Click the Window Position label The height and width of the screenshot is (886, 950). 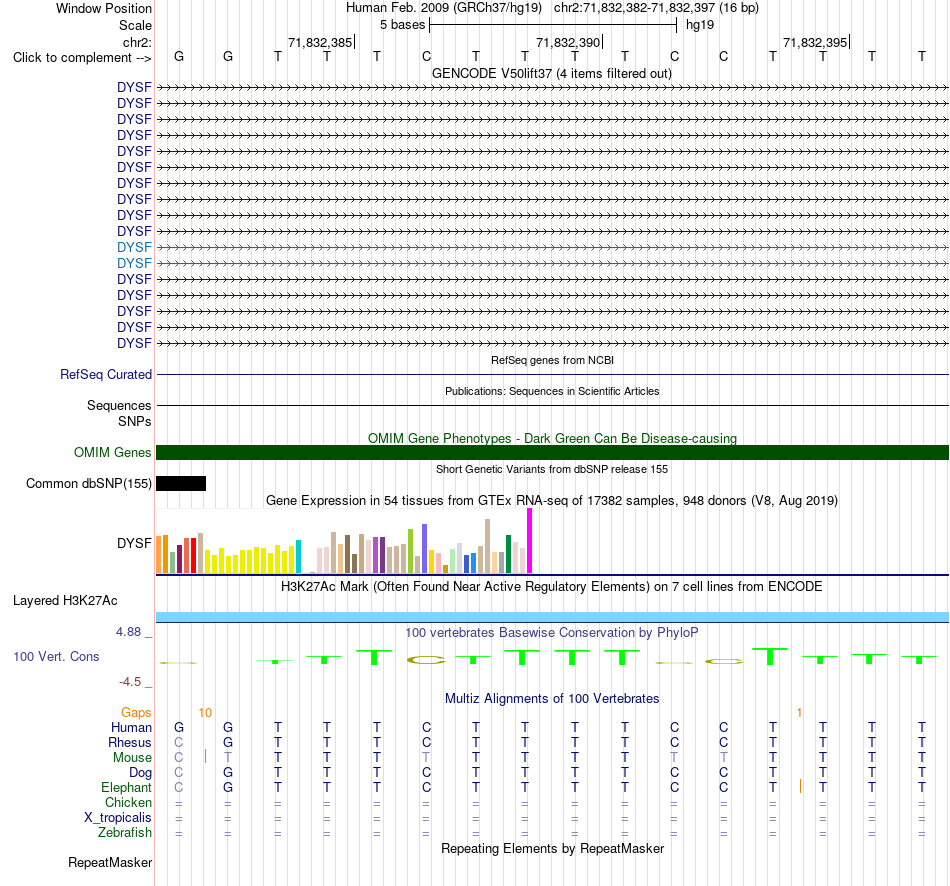click(104, 8)
